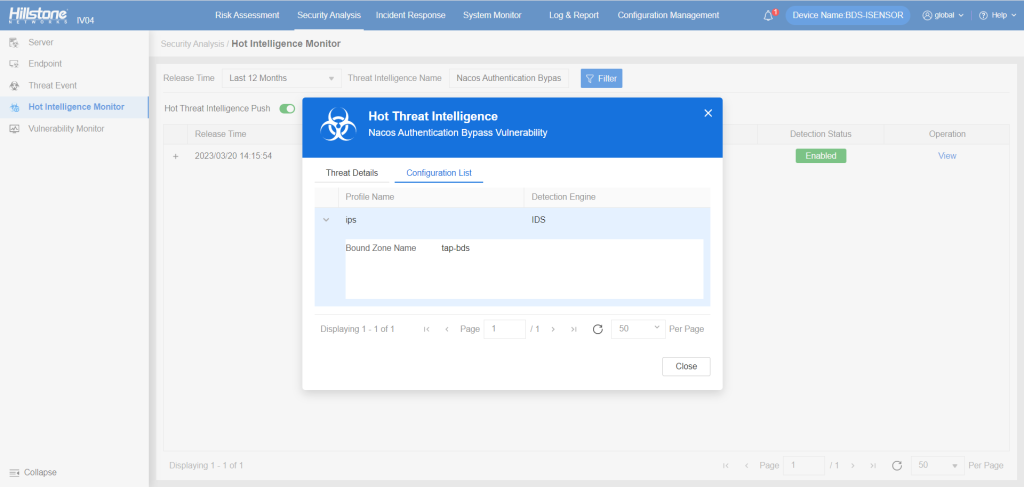Open the Log & Report menu
The height and width of the screenshot is (487, 1024).
[574, 15]
